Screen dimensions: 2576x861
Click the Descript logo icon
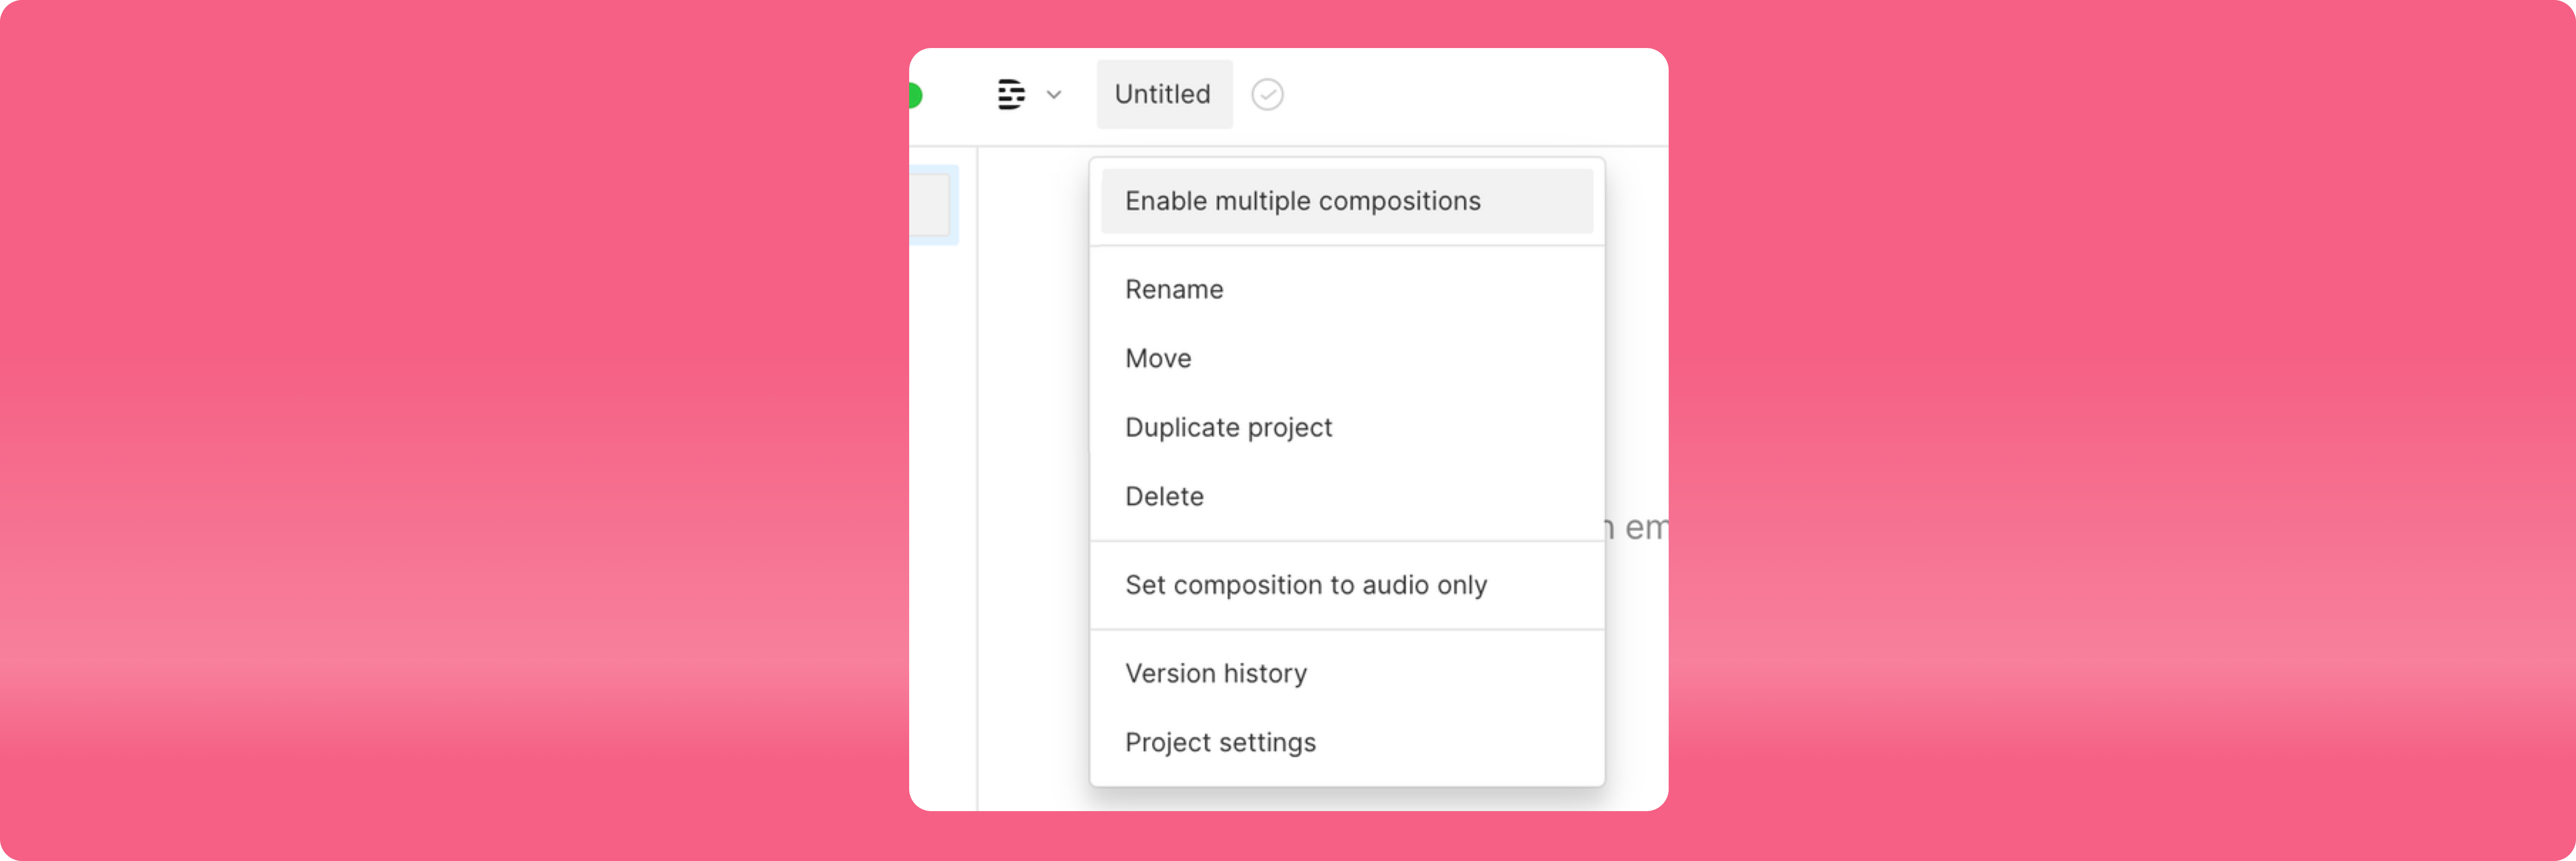(1011, 94)
